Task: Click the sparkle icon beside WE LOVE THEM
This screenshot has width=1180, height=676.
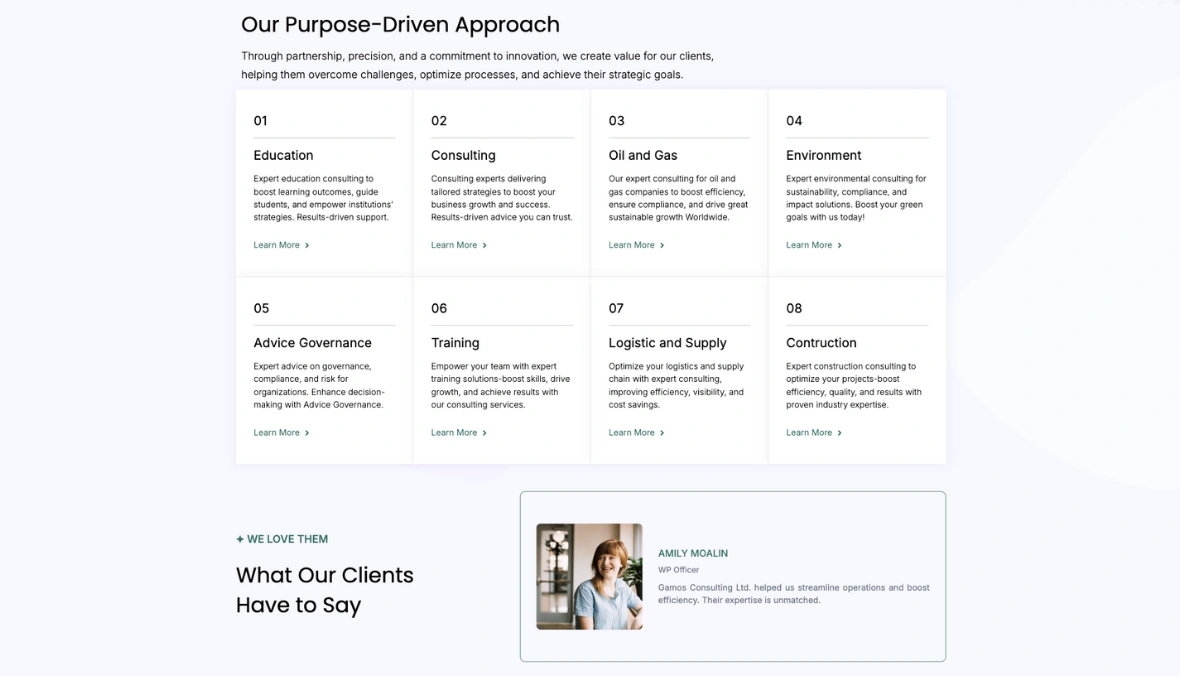Action: (240, 539)
